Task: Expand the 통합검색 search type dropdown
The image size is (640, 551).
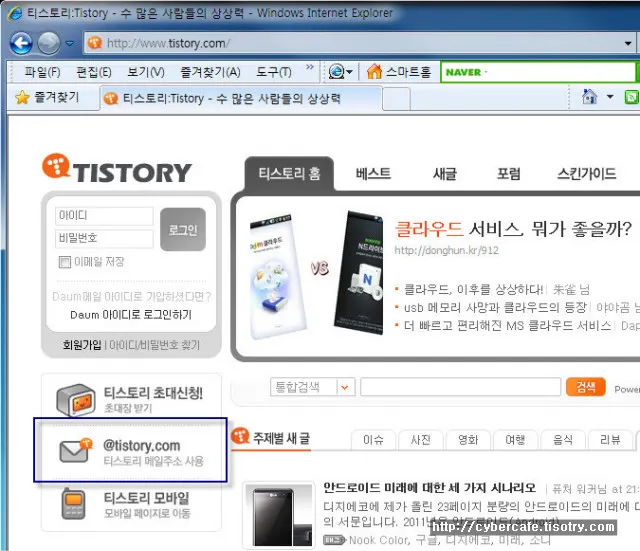Action: (x=345, y=387)
